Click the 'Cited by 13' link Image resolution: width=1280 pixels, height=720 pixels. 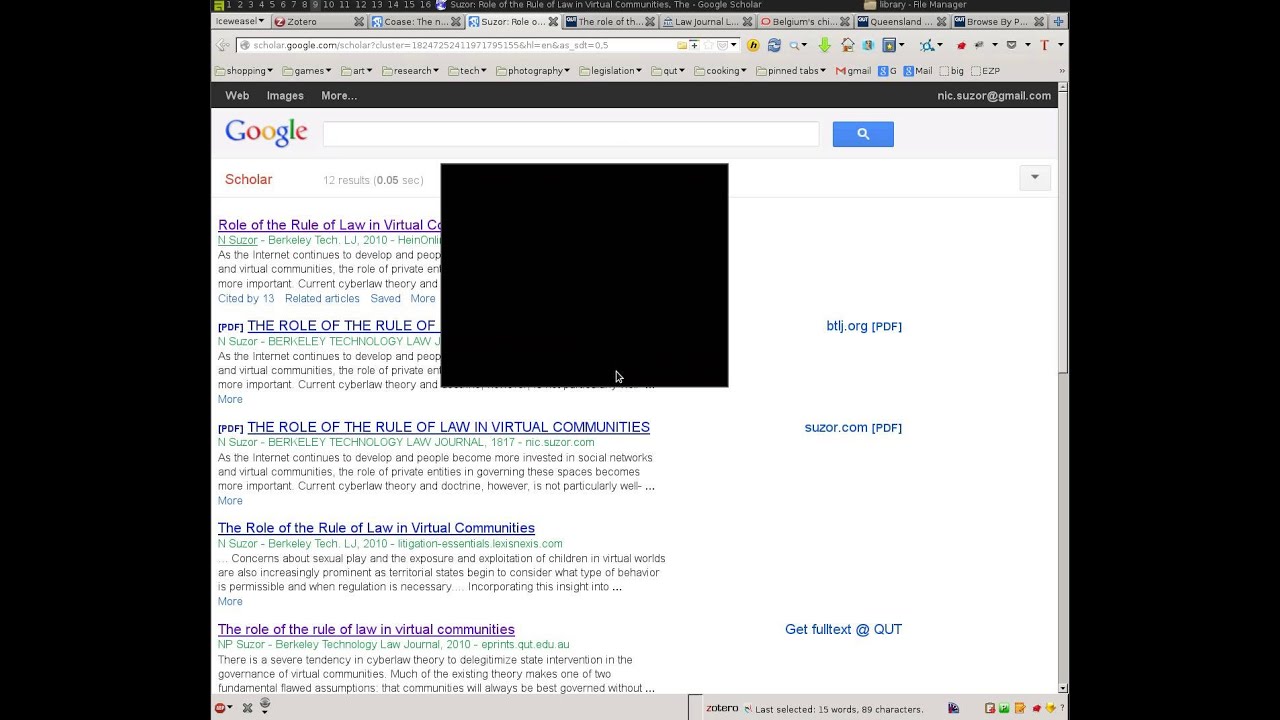click(x=246, y=298)
